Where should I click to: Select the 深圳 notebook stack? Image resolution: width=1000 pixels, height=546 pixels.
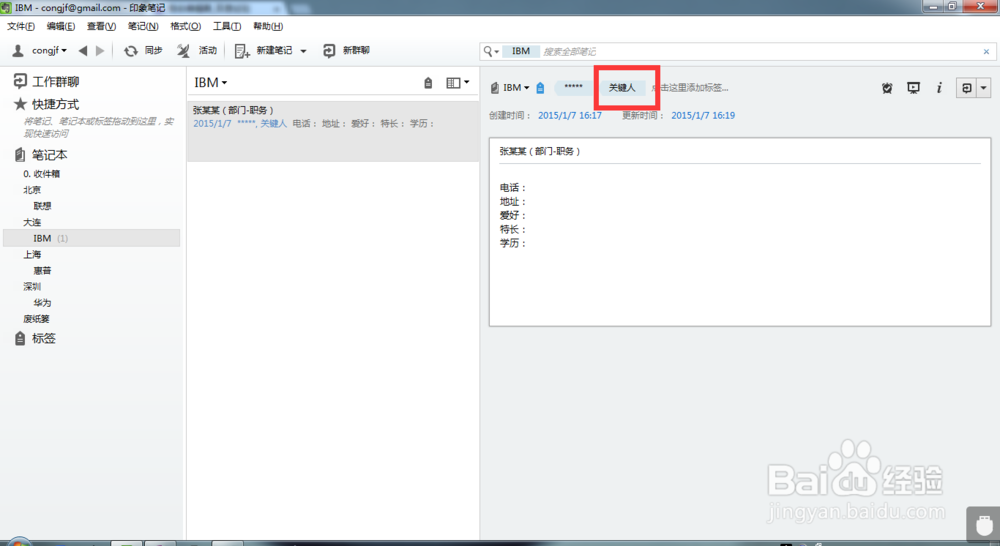click(32, 286)
